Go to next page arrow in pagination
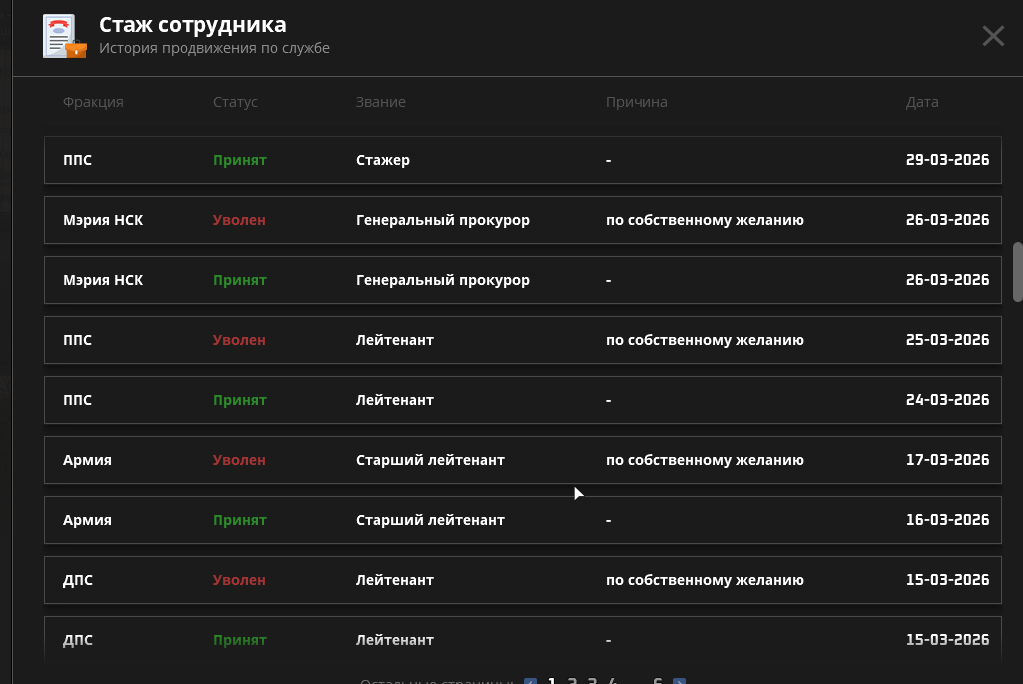The width and height of the screenshot is (1023, 684). point(680,682)
